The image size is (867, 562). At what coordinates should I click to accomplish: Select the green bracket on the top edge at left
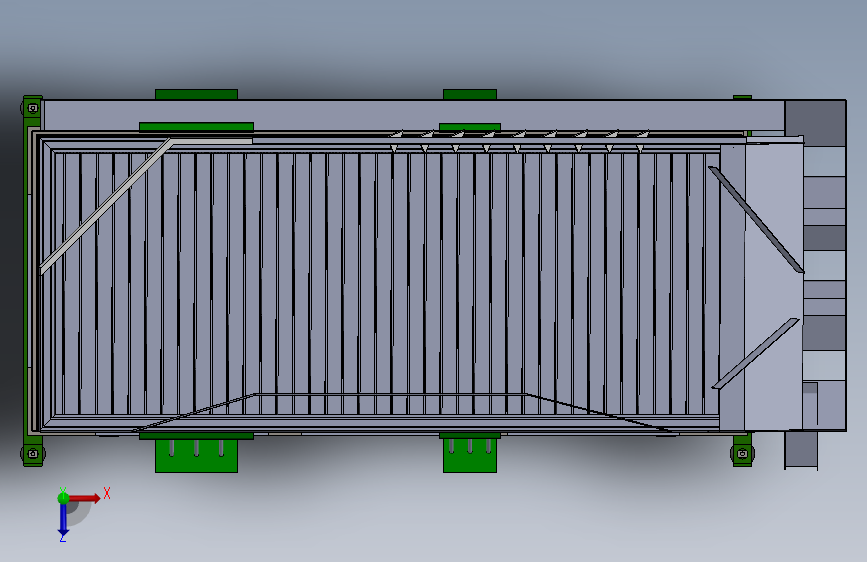196,95
